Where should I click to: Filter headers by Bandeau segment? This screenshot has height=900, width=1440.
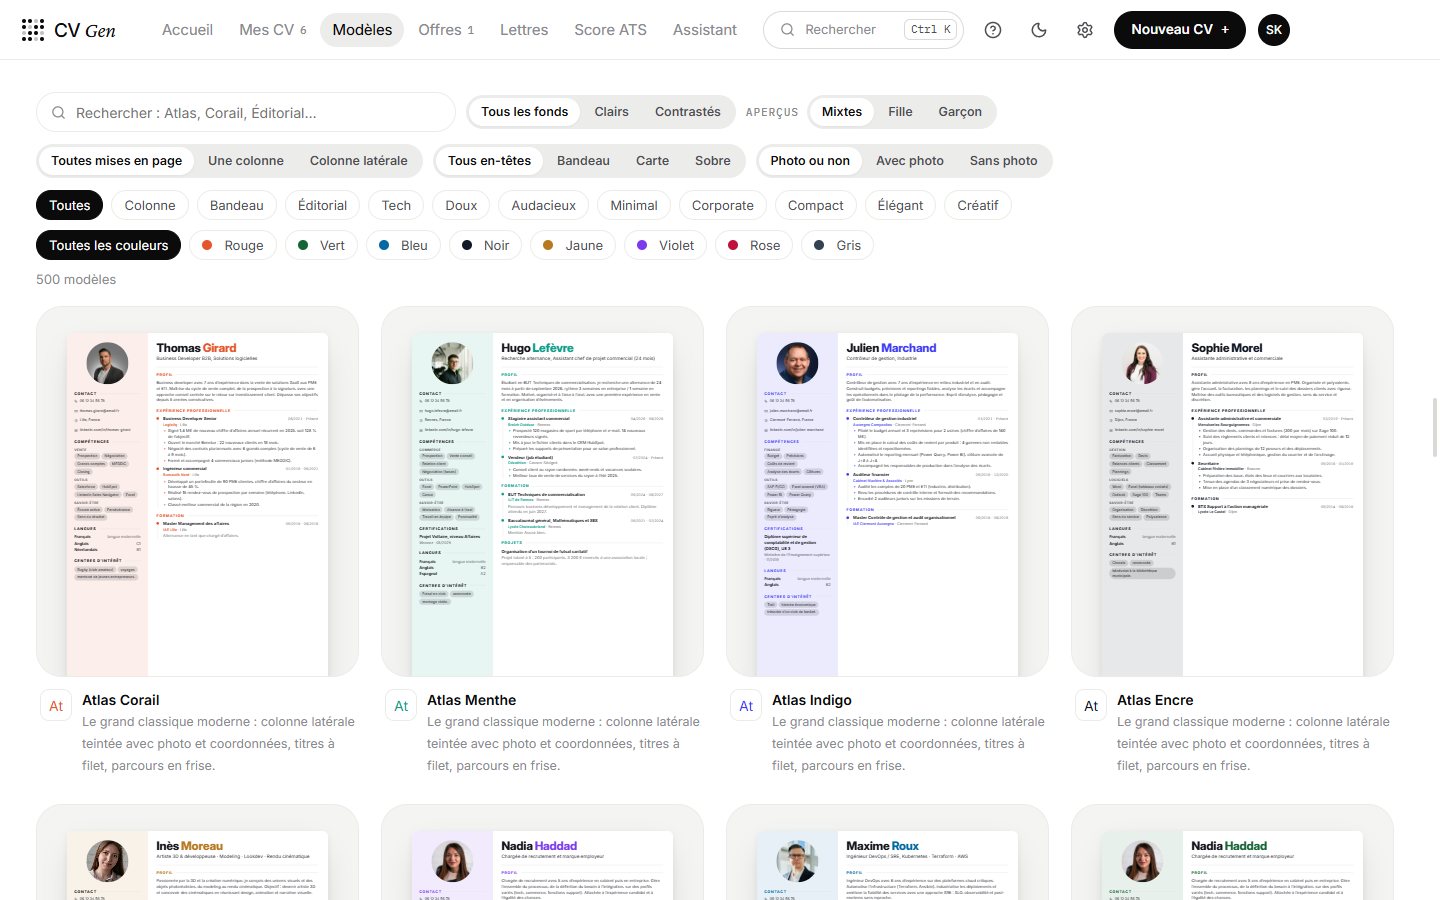point(583,161)
